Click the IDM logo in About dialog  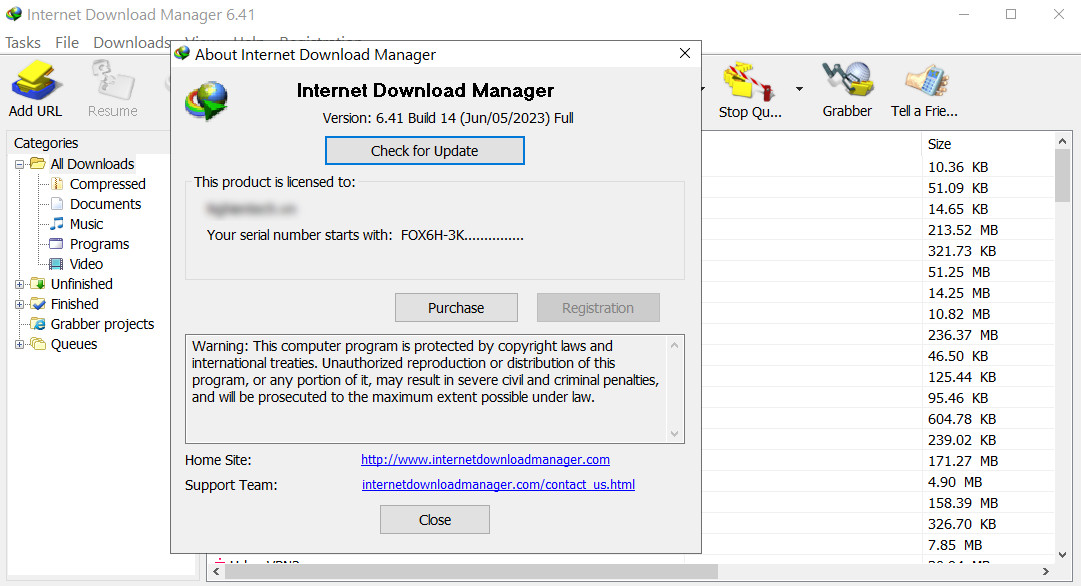pyautogui.click(x=206, y=101)
